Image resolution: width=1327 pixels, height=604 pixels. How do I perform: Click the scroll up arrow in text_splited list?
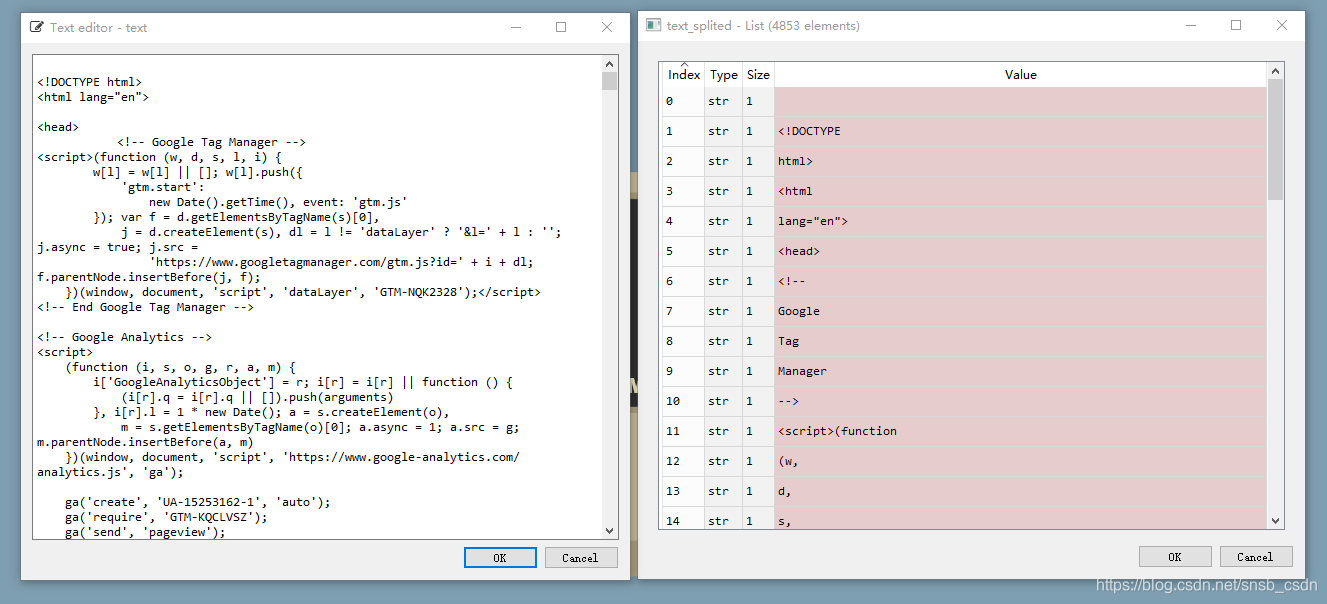[x=1275, y=71]
